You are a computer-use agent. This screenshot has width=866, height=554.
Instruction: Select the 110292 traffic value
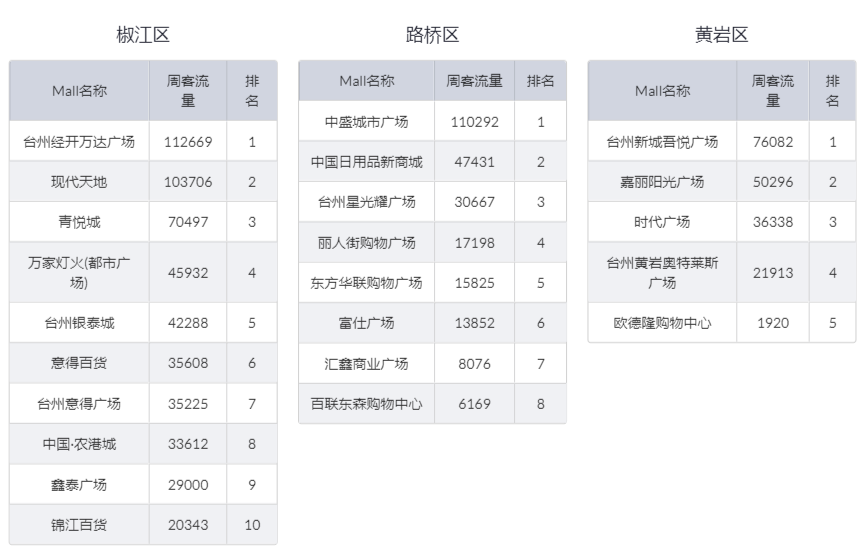pyautogui.click(x=474, y=122)
